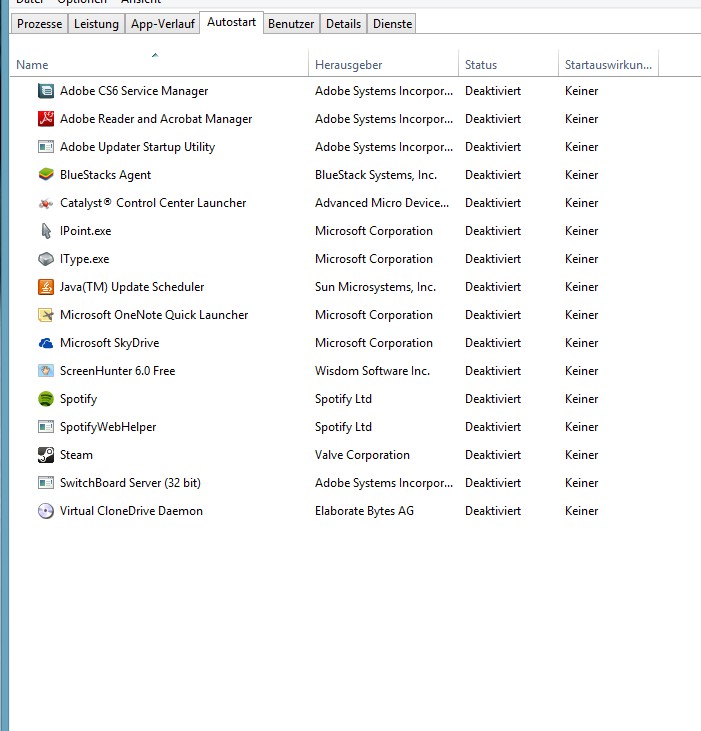Click Microsoft Corporation publisher in IPoint.exe row
701x731 pixels.
(x=374, y=231)
